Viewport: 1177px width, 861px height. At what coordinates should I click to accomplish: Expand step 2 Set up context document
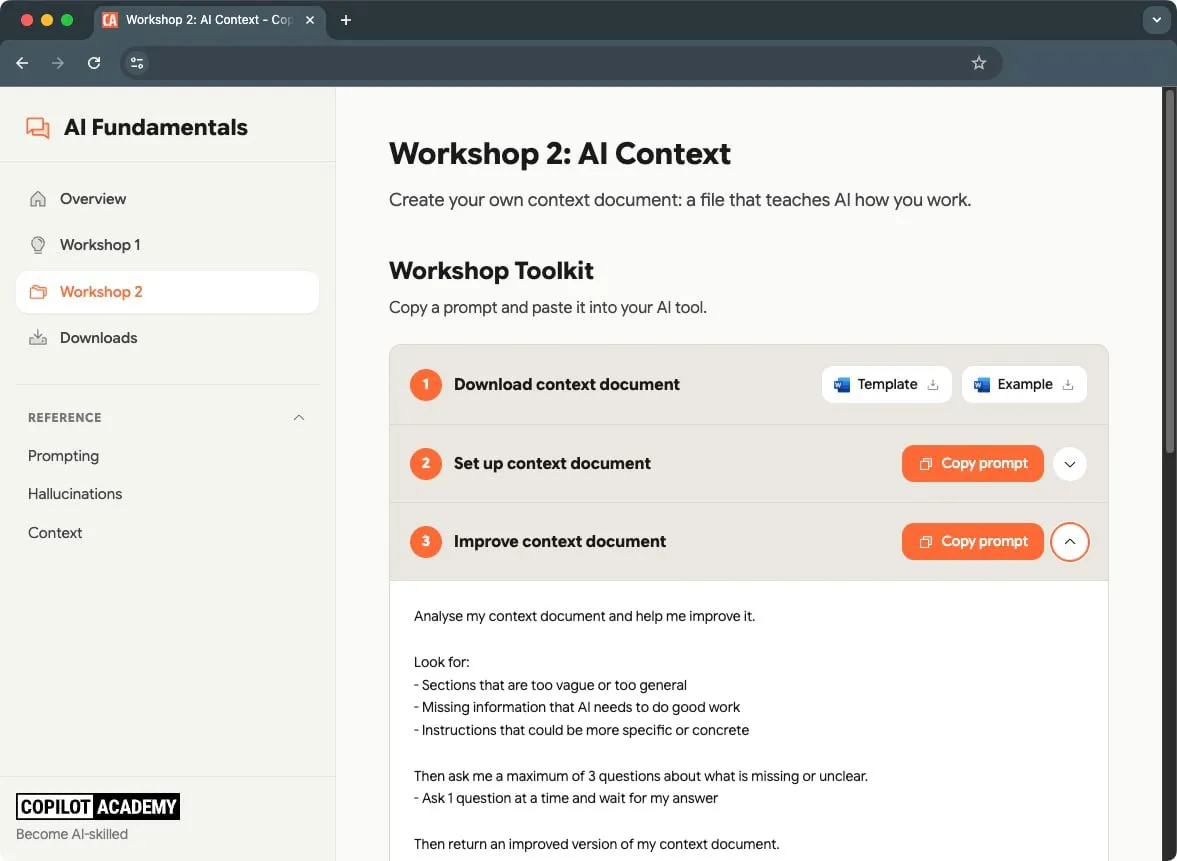click(1069, 463)
